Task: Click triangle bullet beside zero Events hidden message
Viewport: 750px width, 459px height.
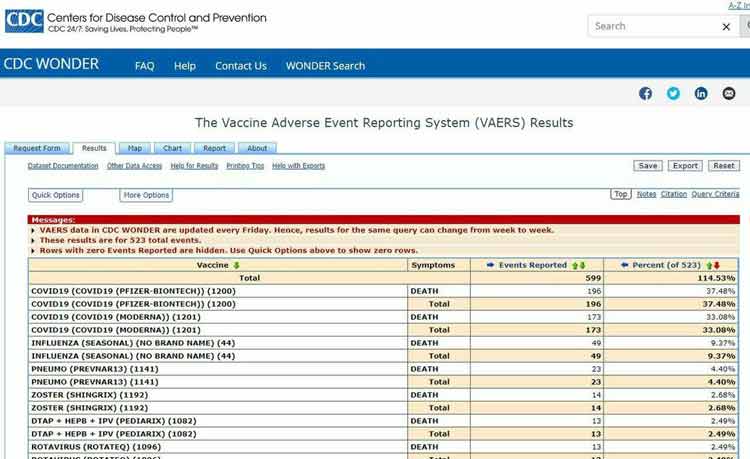Action: (33, 251)
